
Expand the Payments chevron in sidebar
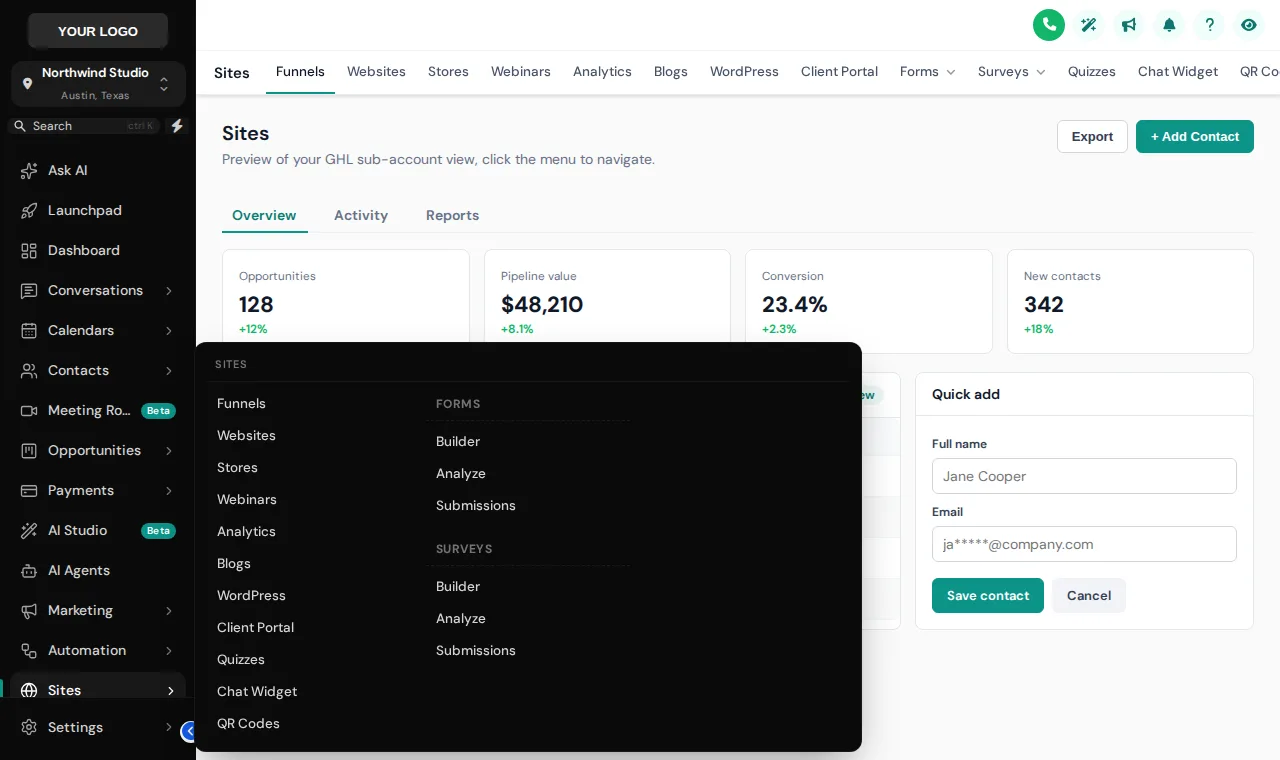(169, 491)
